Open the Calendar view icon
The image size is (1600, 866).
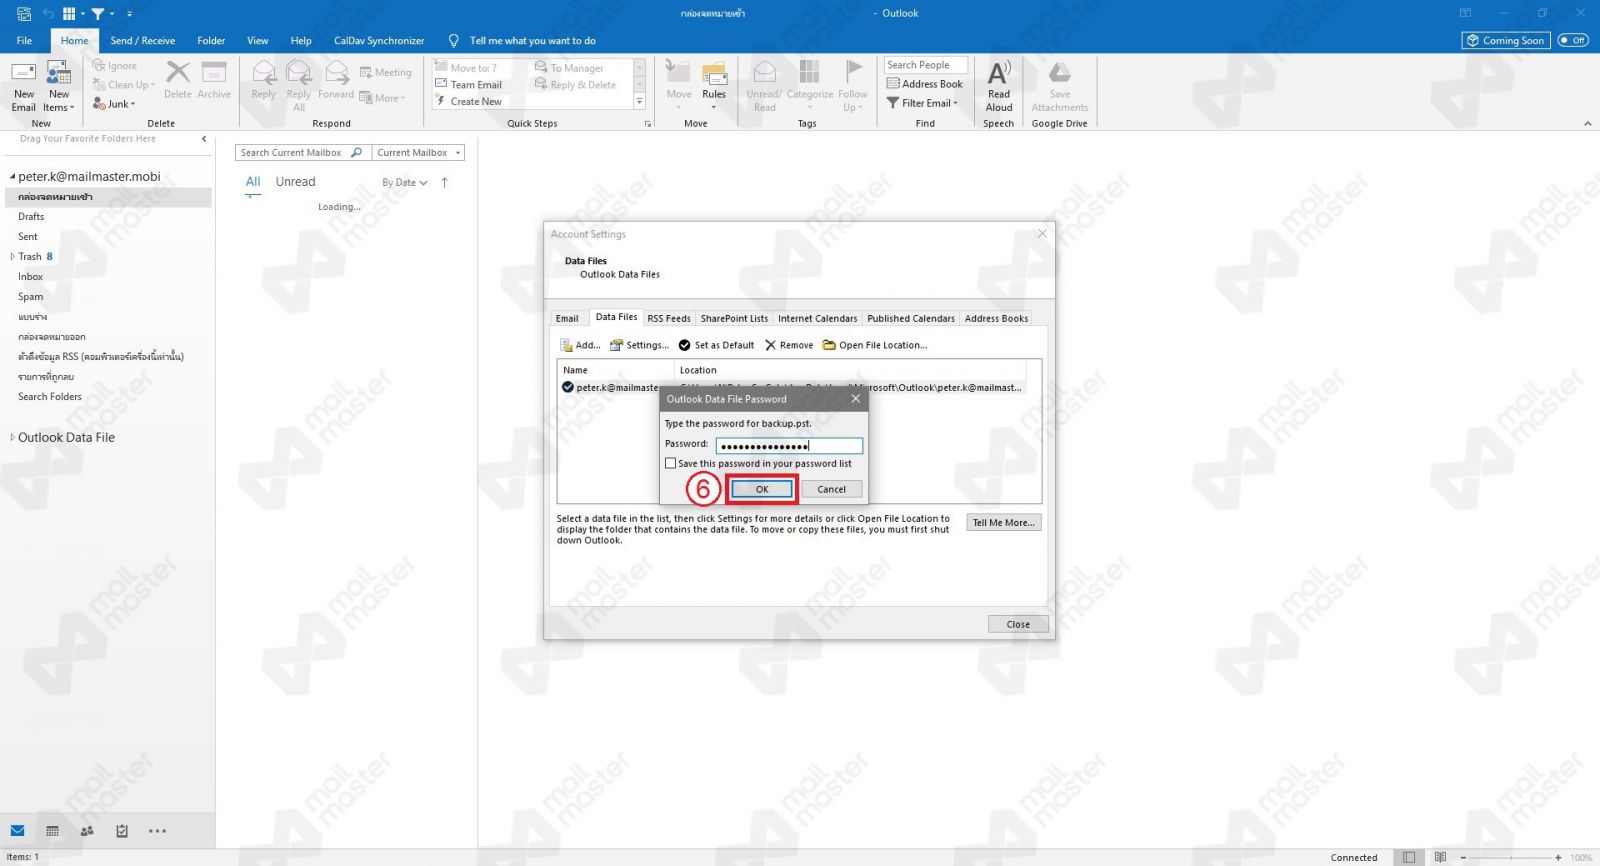[52, 831]
